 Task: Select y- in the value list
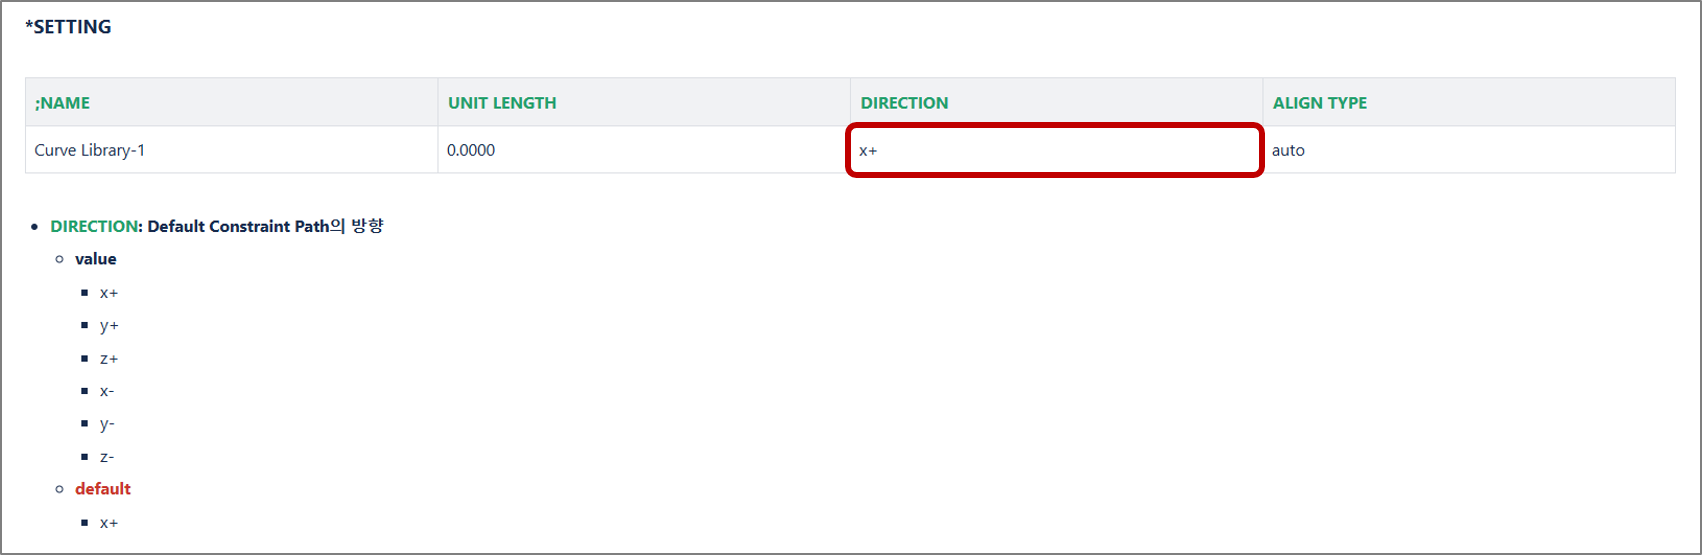tap(107, 424)
